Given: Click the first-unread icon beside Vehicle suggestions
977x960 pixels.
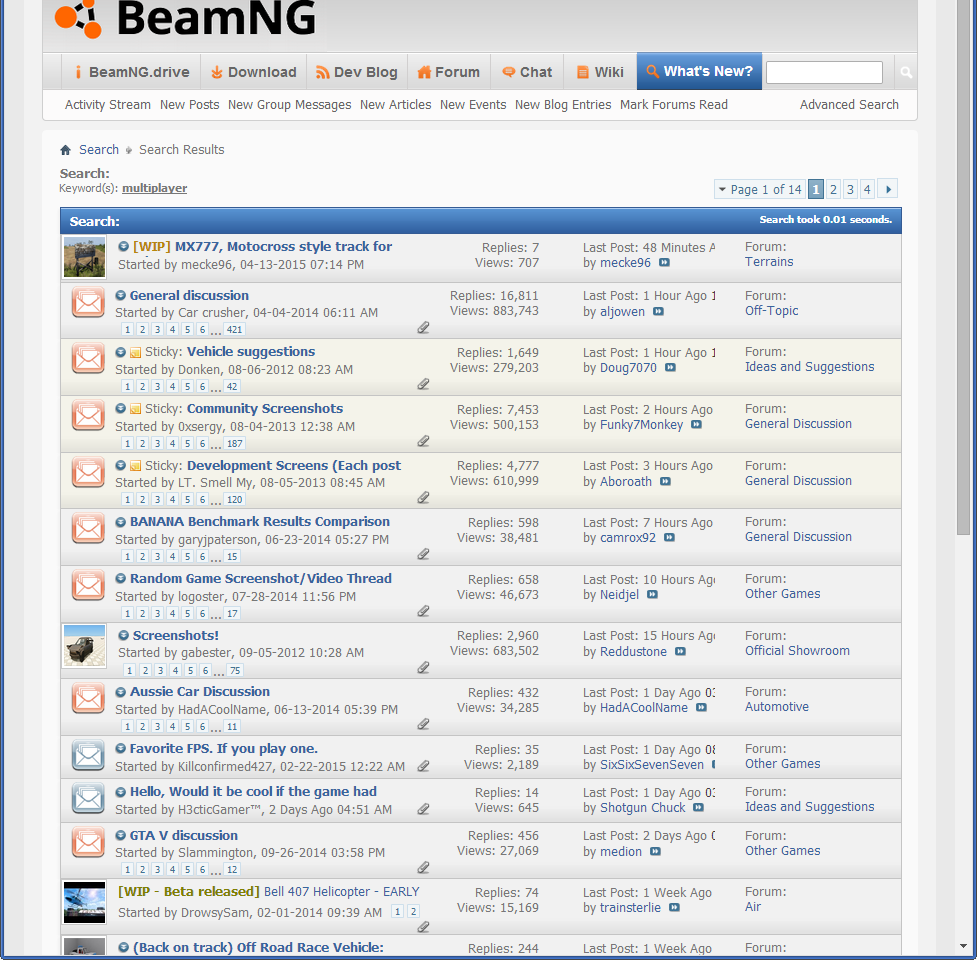Looking at the screenshot, I should coord(121,352).
